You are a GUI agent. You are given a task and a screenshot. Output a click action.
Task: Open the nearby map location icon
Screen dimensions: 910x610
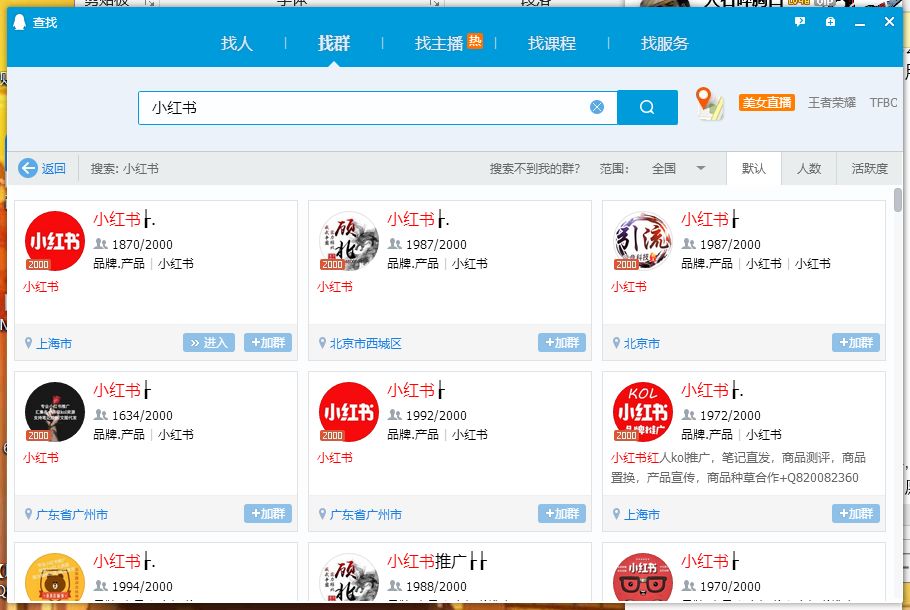point(709,104)
